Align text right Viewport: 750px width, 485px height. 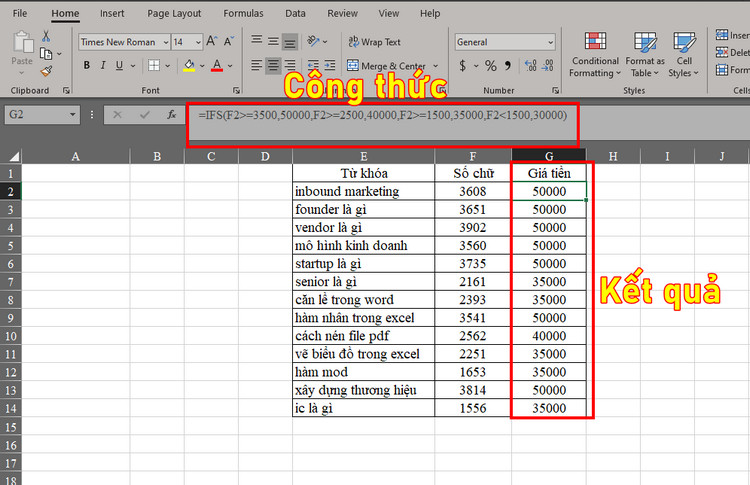click(x=290, y=65)
